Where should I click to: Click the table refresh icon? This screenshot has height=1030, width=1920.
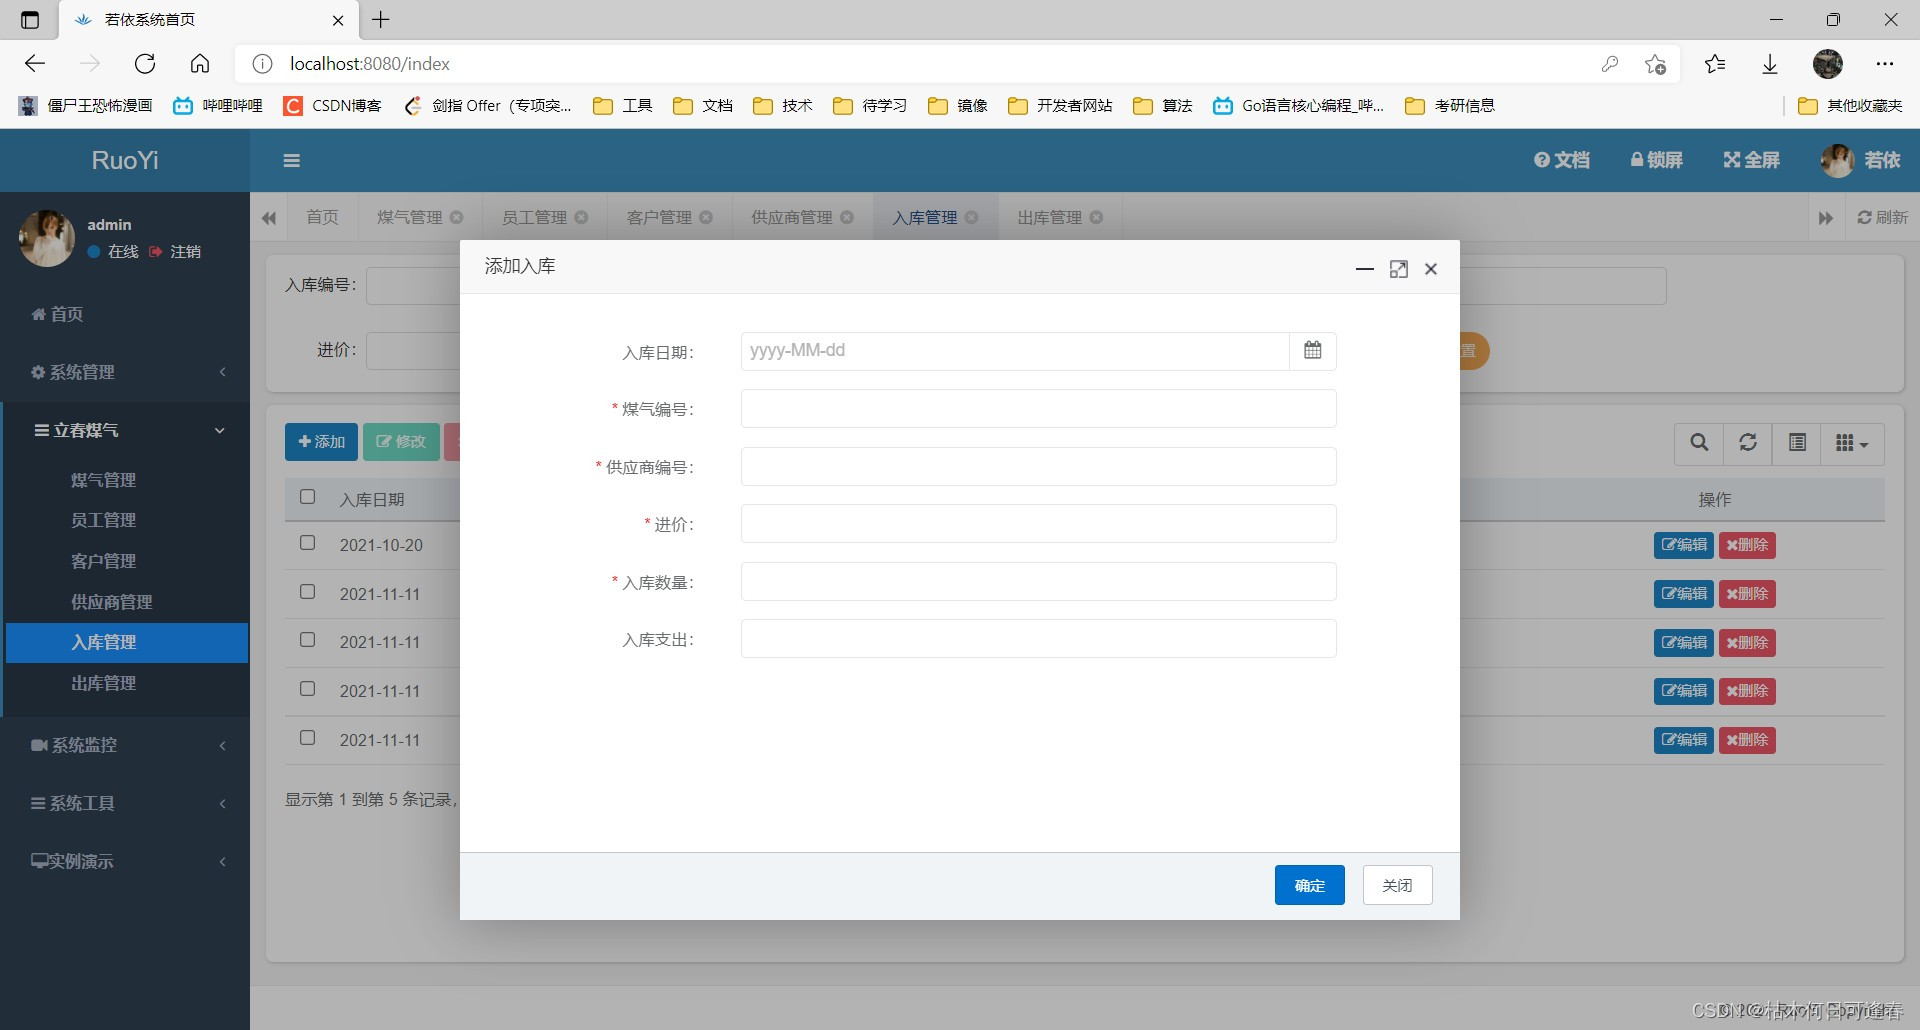coord(1748,443)
